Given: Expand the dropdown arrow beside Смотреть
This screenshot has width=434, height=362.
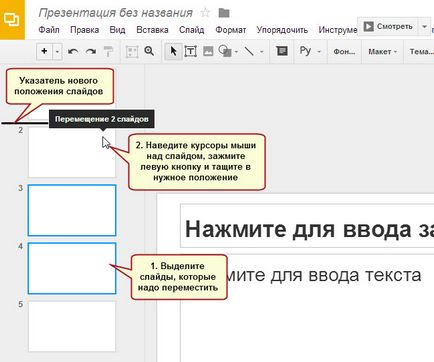Looking at the screenshot, I should click(x=424, y=26).
